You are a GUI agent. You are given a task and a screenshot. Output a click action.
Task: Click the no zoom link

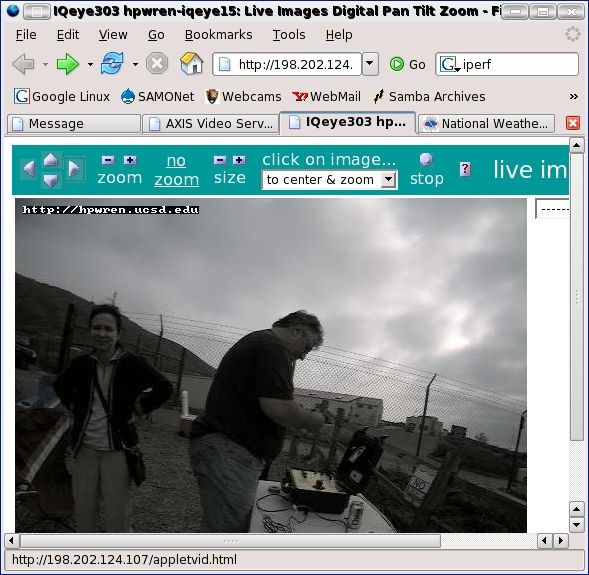tap(176, 170)
